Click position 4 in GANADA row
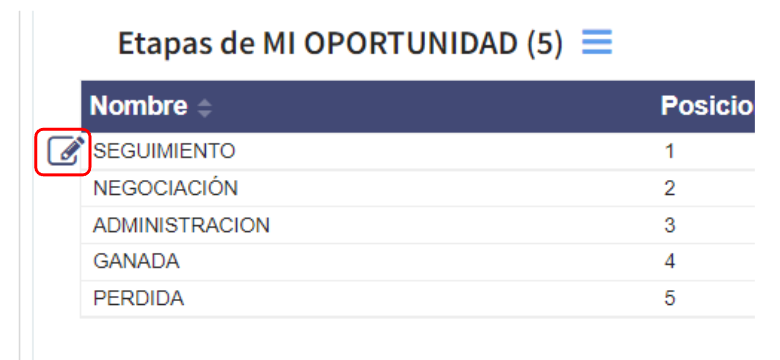Viewport: 780px width, 360px height. pyautogui.click(x=670, y=262)
